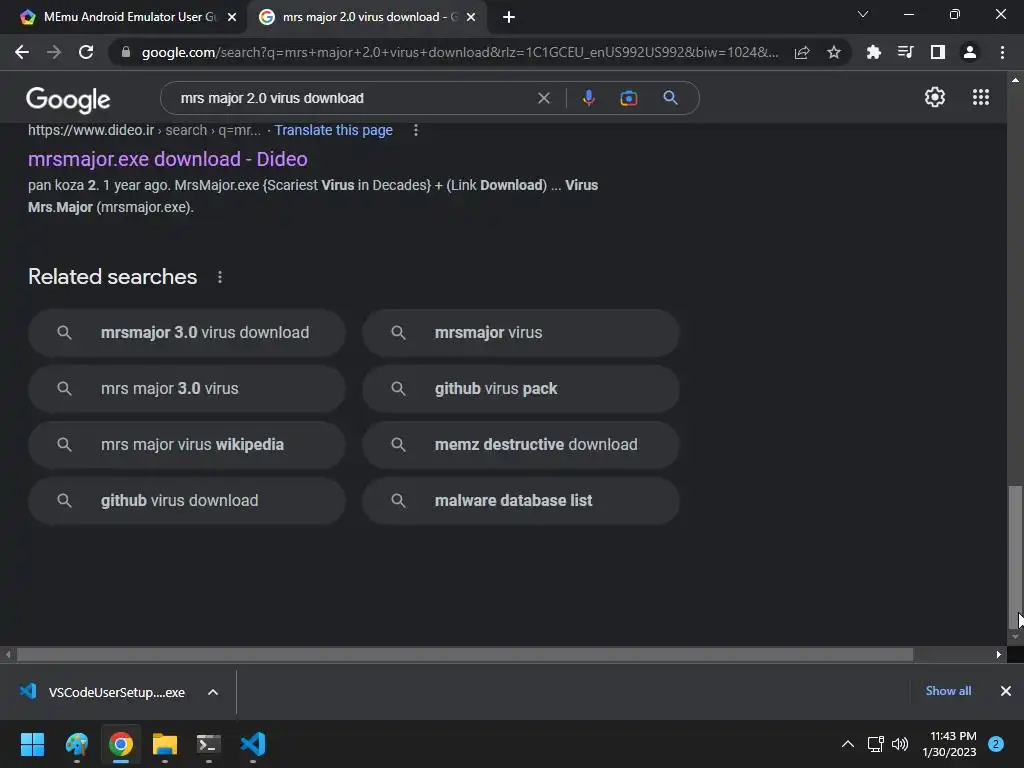The width and height of the screenshot is (1024, 768).
Task: Open the colorful globe app in taskbar
Action: (76, 744)
